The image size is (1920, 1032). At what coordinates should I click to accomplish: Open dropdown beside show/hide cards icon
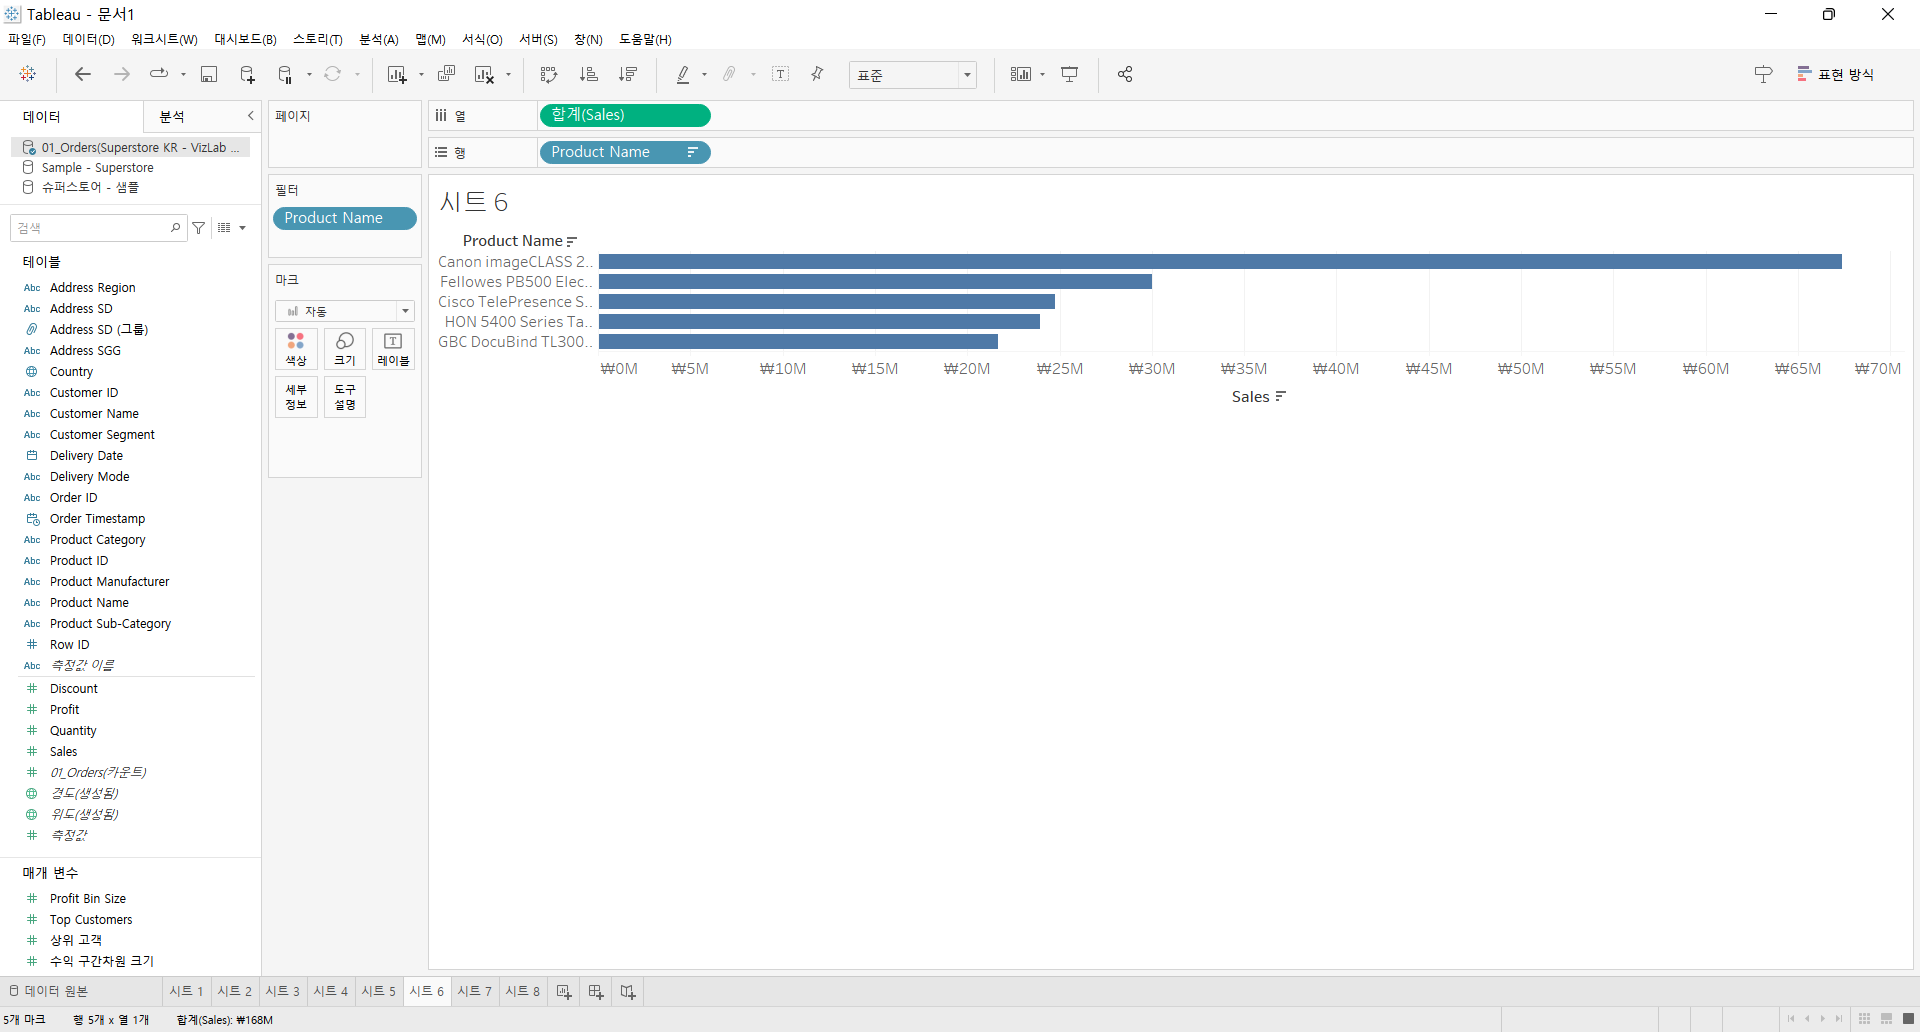[1042, 74]
